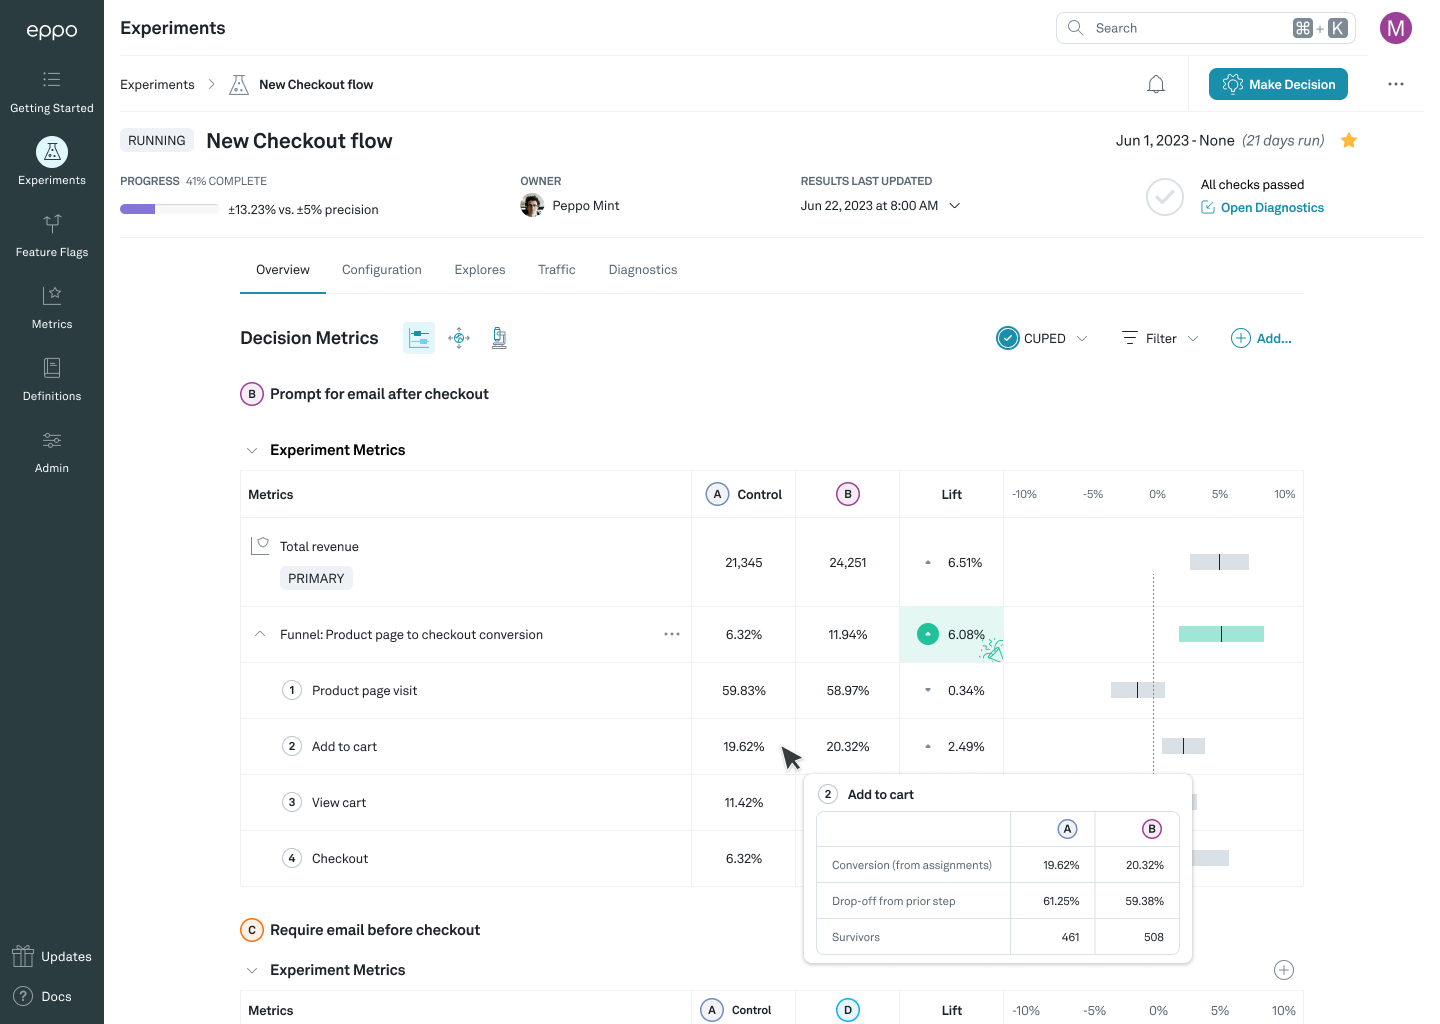Viewport: 1440px width, 1024px height.
Task: Collapse variant C Experiment Metrics section
Action: coord(252,970)
